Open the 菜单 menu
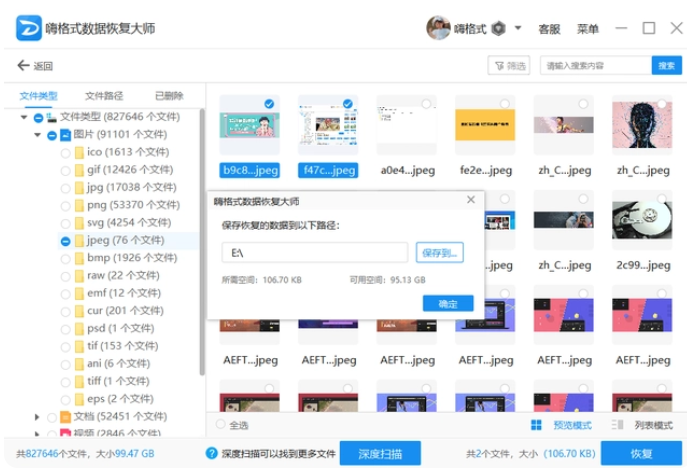 click(x=588, y=29)
